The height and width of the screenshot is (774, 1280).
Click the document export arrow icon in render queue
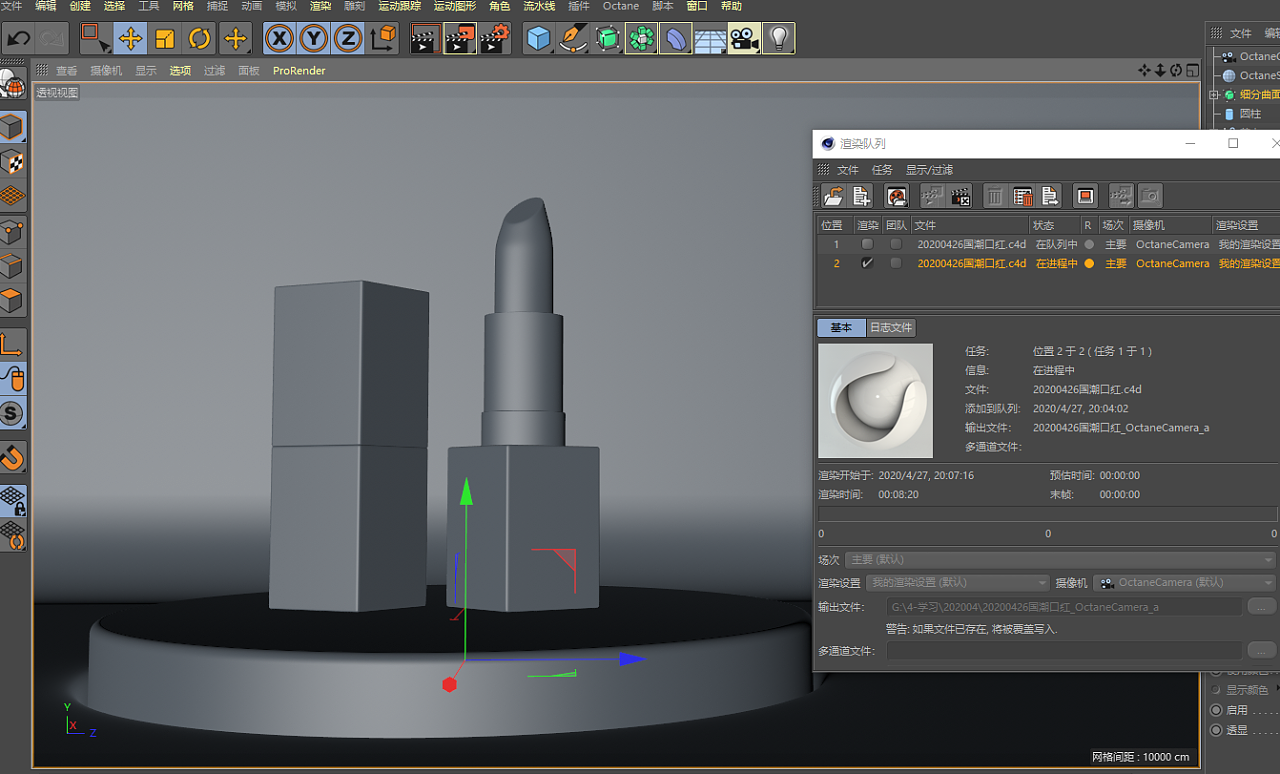click(x=1050, y=196)
